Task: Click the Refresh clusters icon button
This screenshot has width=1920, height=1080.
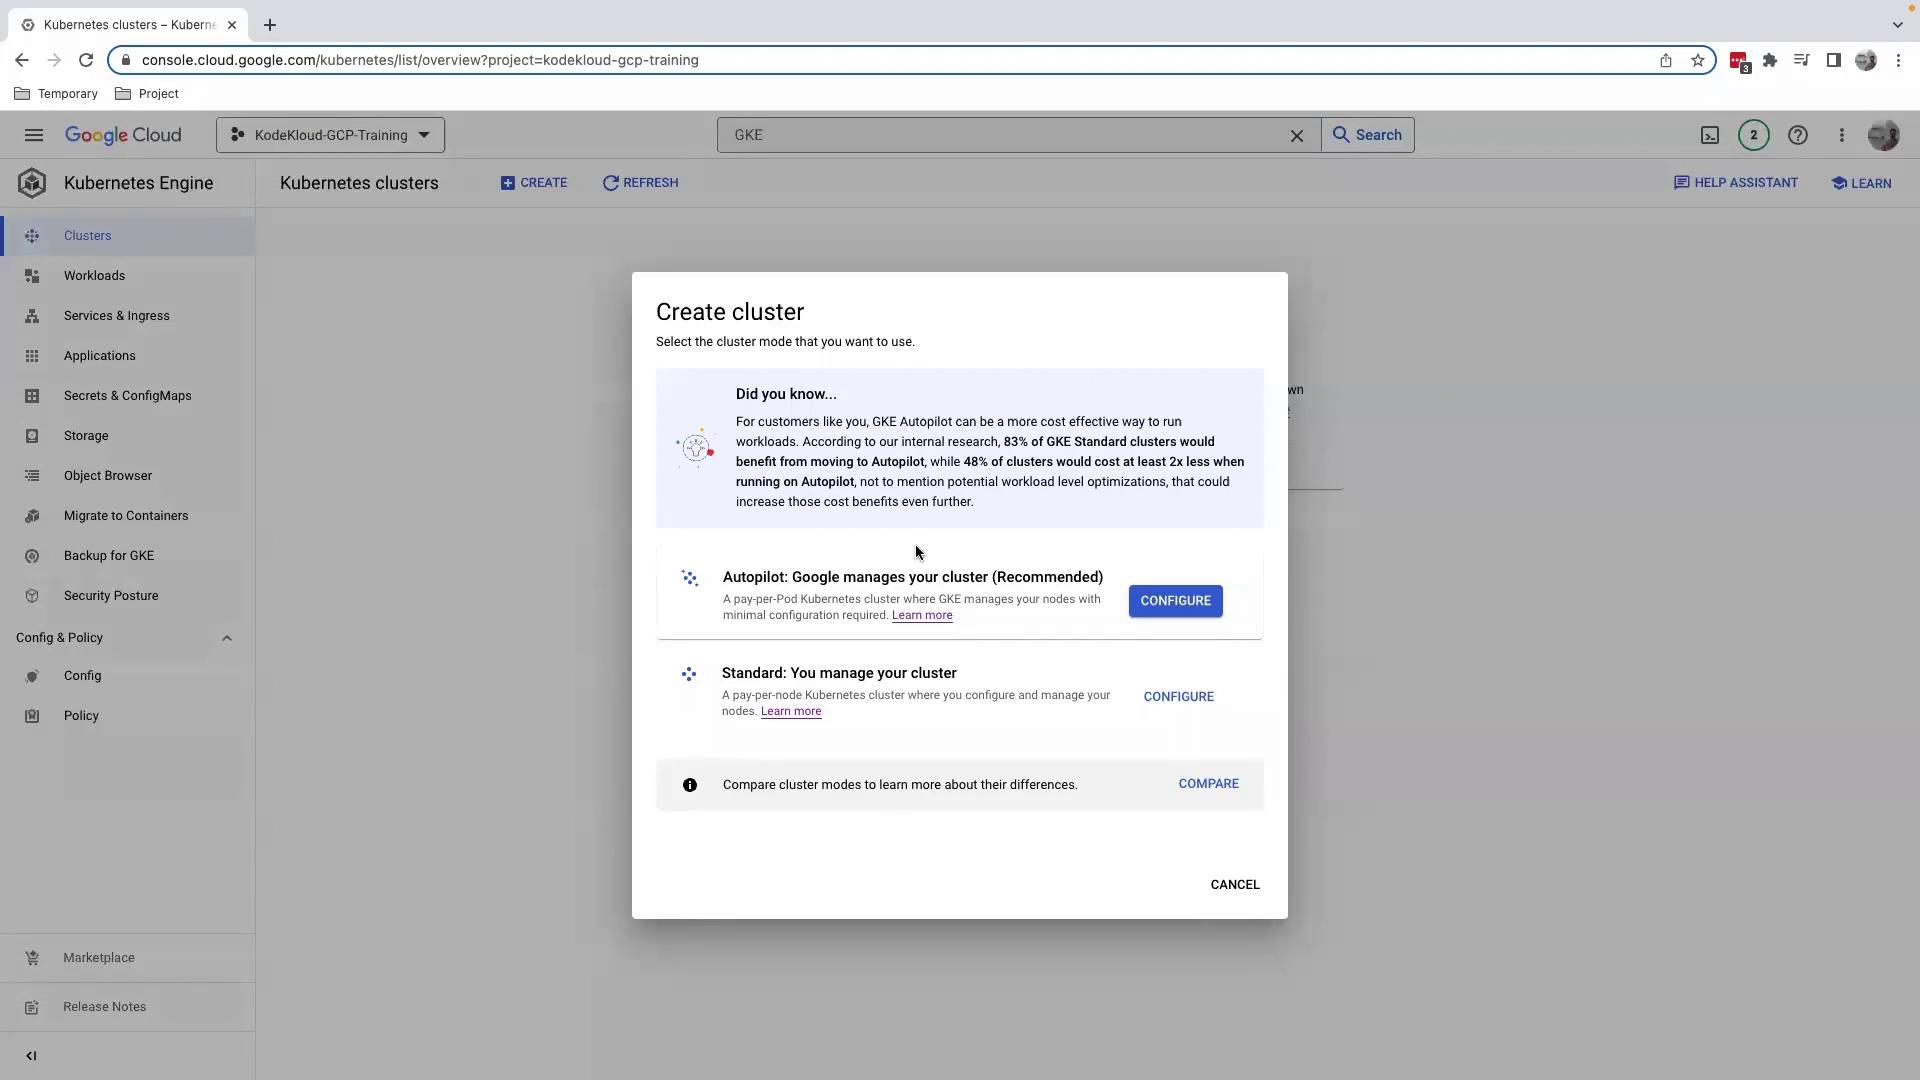Action: tap(640, 183)
